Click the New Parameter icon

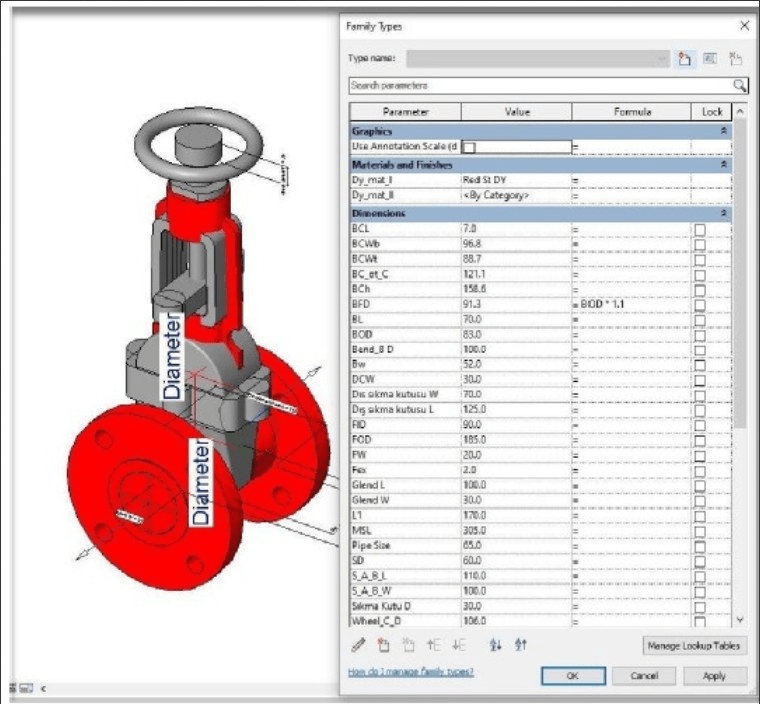click(x=383, y=645)
